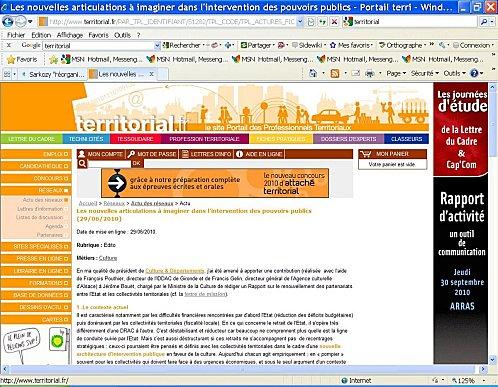Click the site search input field

click(109, 164)
